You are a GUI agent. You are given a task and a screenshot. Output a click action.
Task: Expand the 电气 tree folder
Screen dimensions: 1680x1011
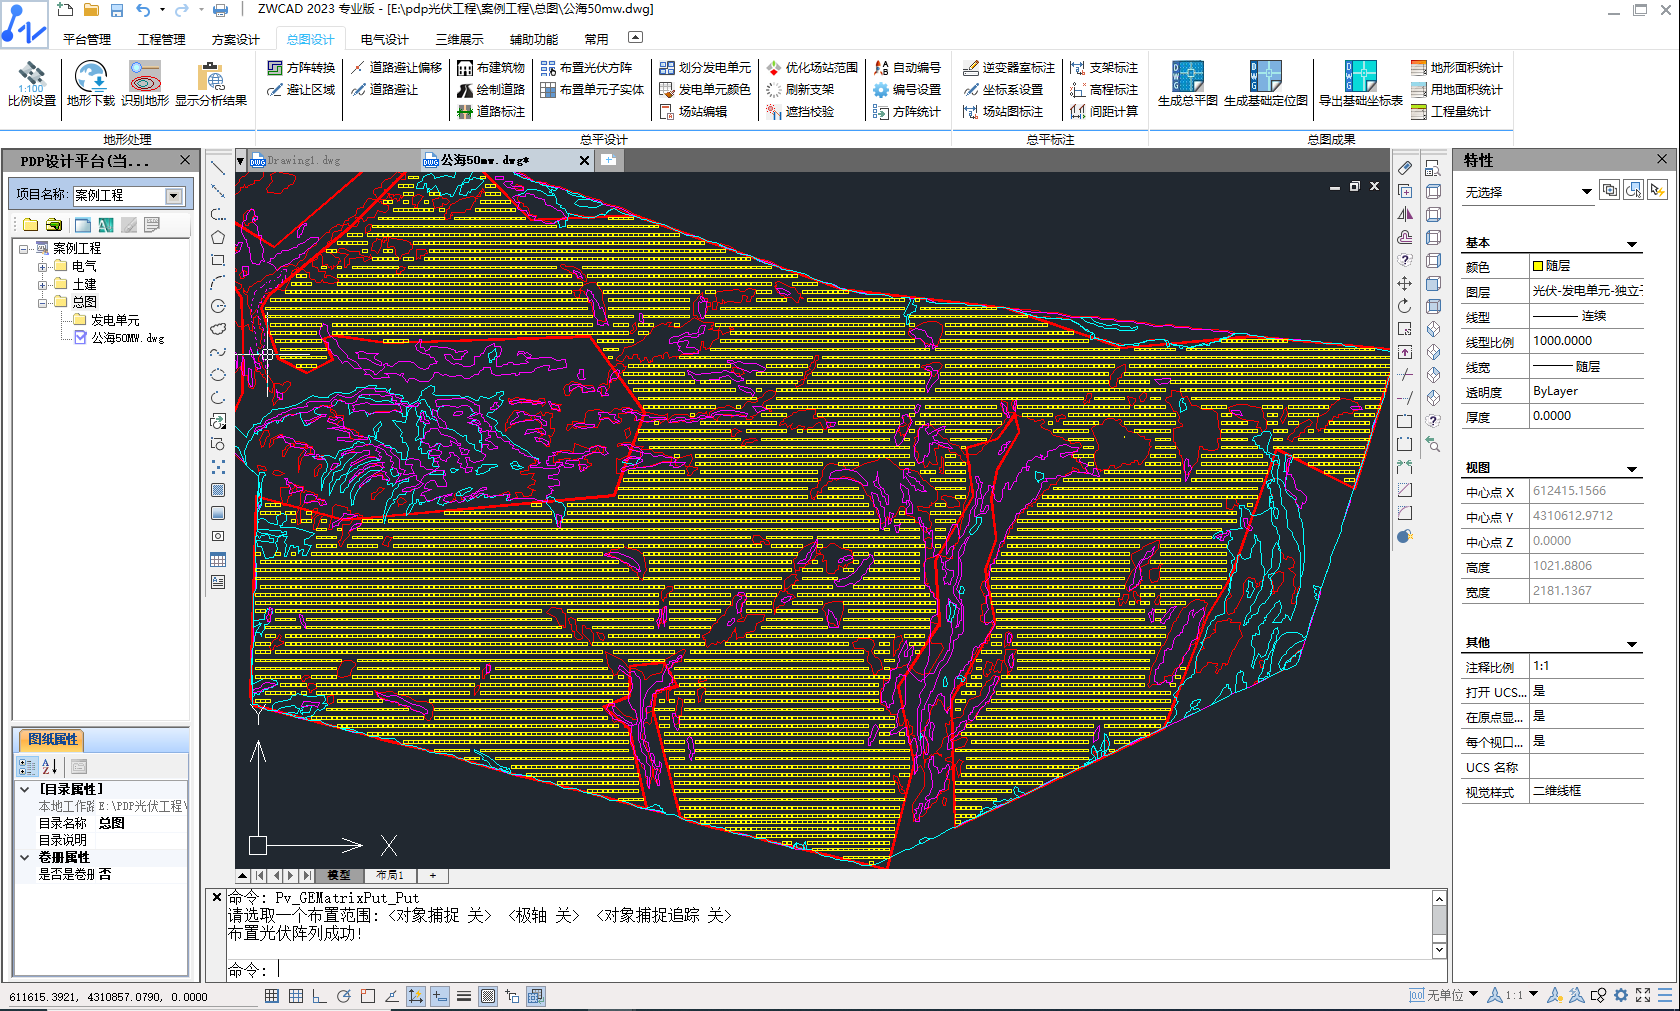[x=43, y=267]
